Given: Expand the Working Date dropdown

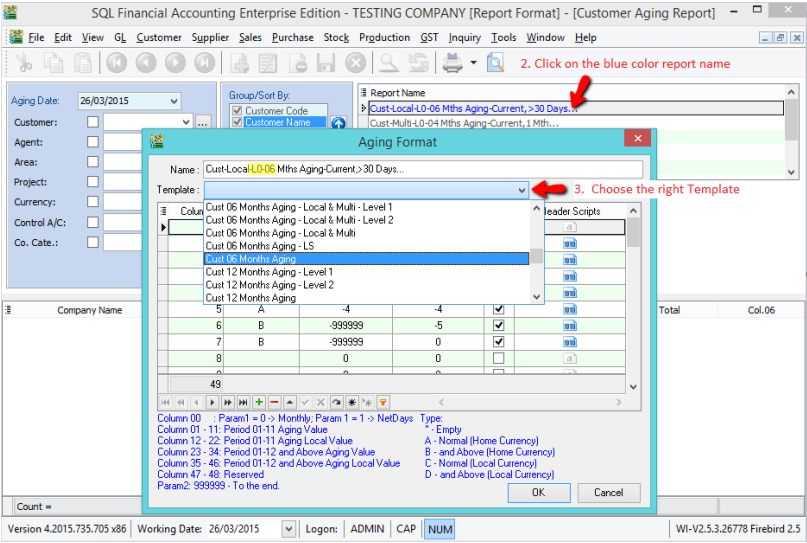Looking at the screenshot, I should (x=289, y=529).
